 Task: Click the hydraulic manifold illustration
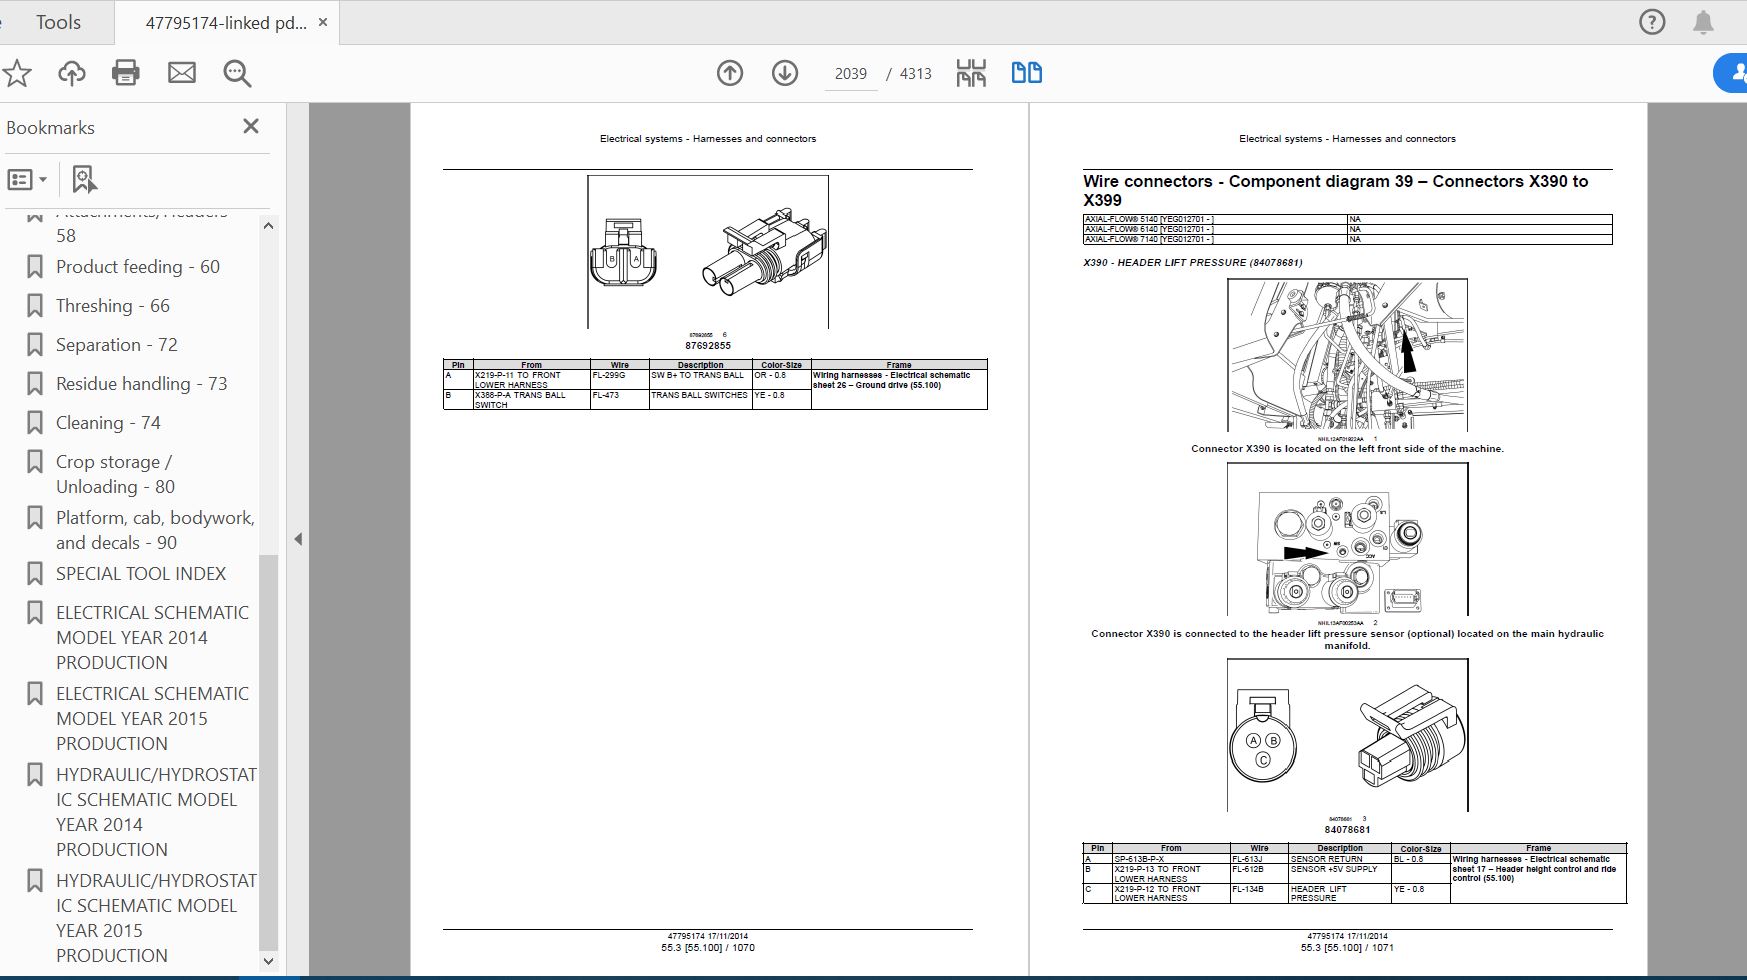pyautogui.click(x=1347, y=539)
